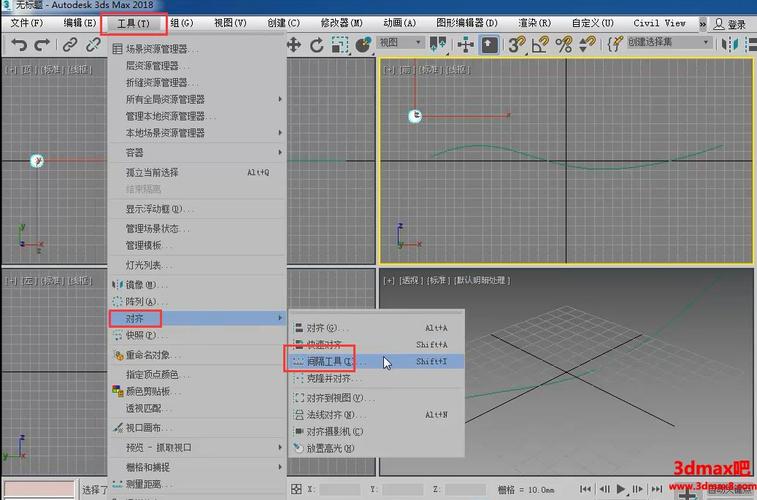
Task: Choose 场景资源管理器 from the Tools menu
Action: 197,49
